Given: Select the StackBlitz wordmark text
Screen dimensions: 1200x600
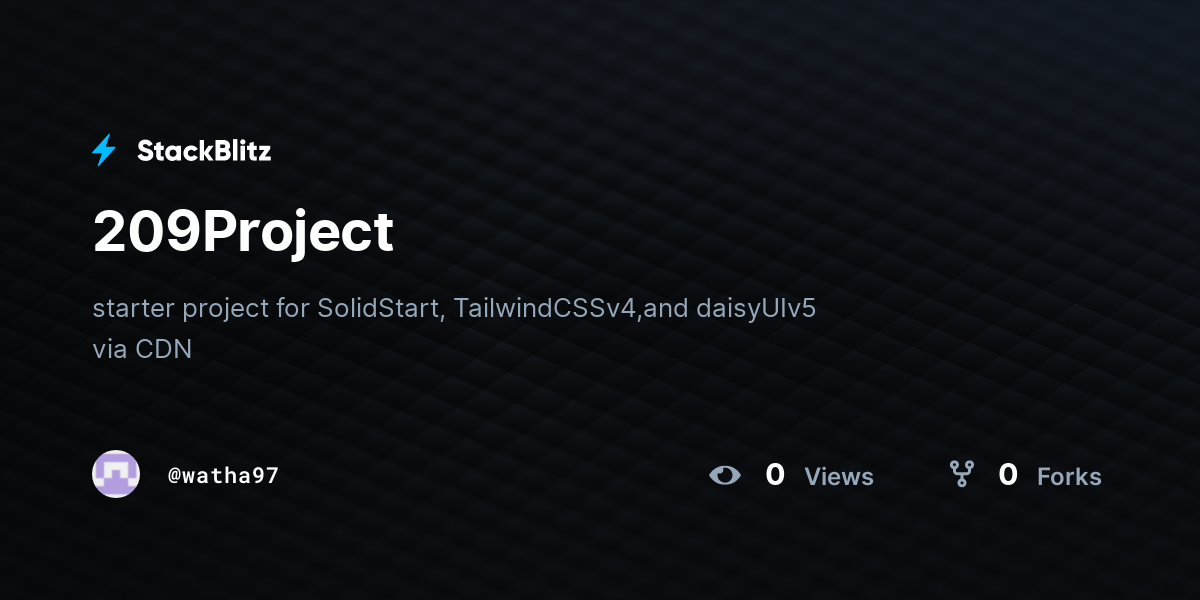Looking at the screenshot, I should coord(204,151).
